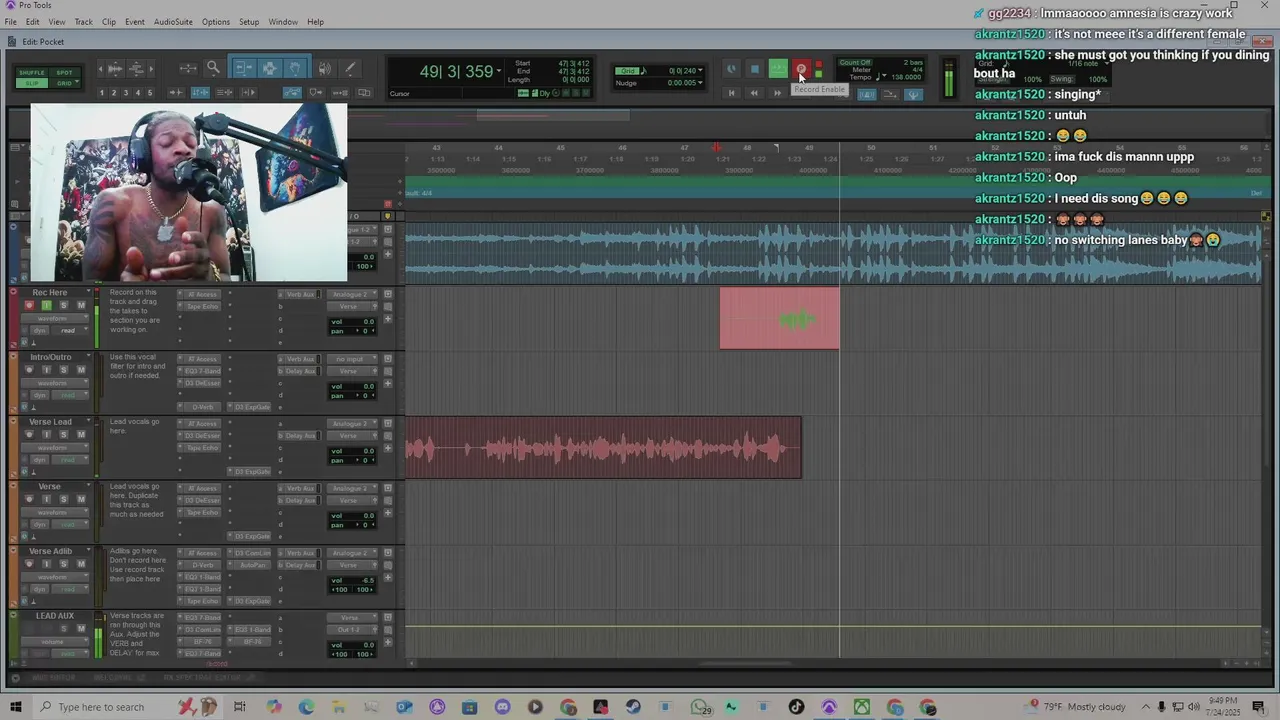Viewport: 1280px width, 720px height.
Task: Solo the Verse Lead track
Action: (64, 434)
